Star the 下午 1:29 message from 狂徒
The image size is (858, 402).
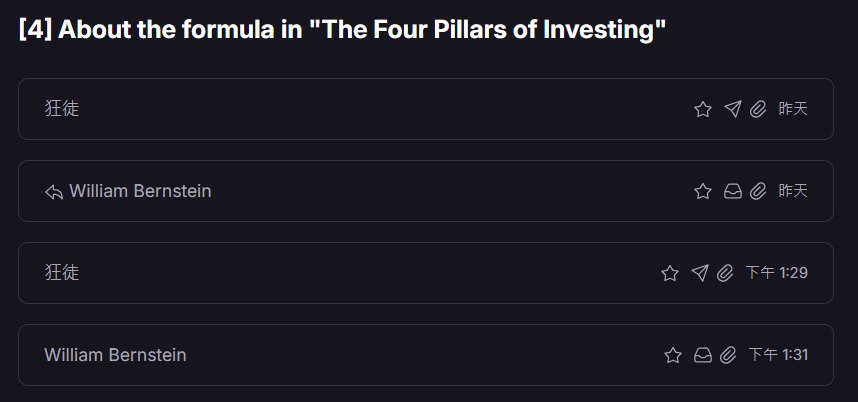[670, 273]
